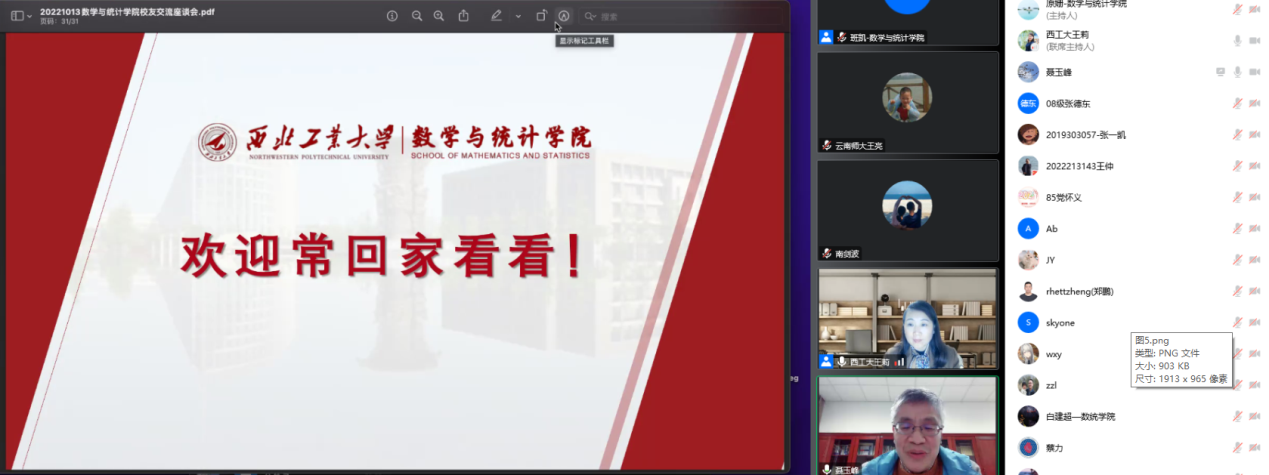This screenshot has width=1269, height=475.
Task: Select the 南剑波 video tile
Action: pos(908,210)
